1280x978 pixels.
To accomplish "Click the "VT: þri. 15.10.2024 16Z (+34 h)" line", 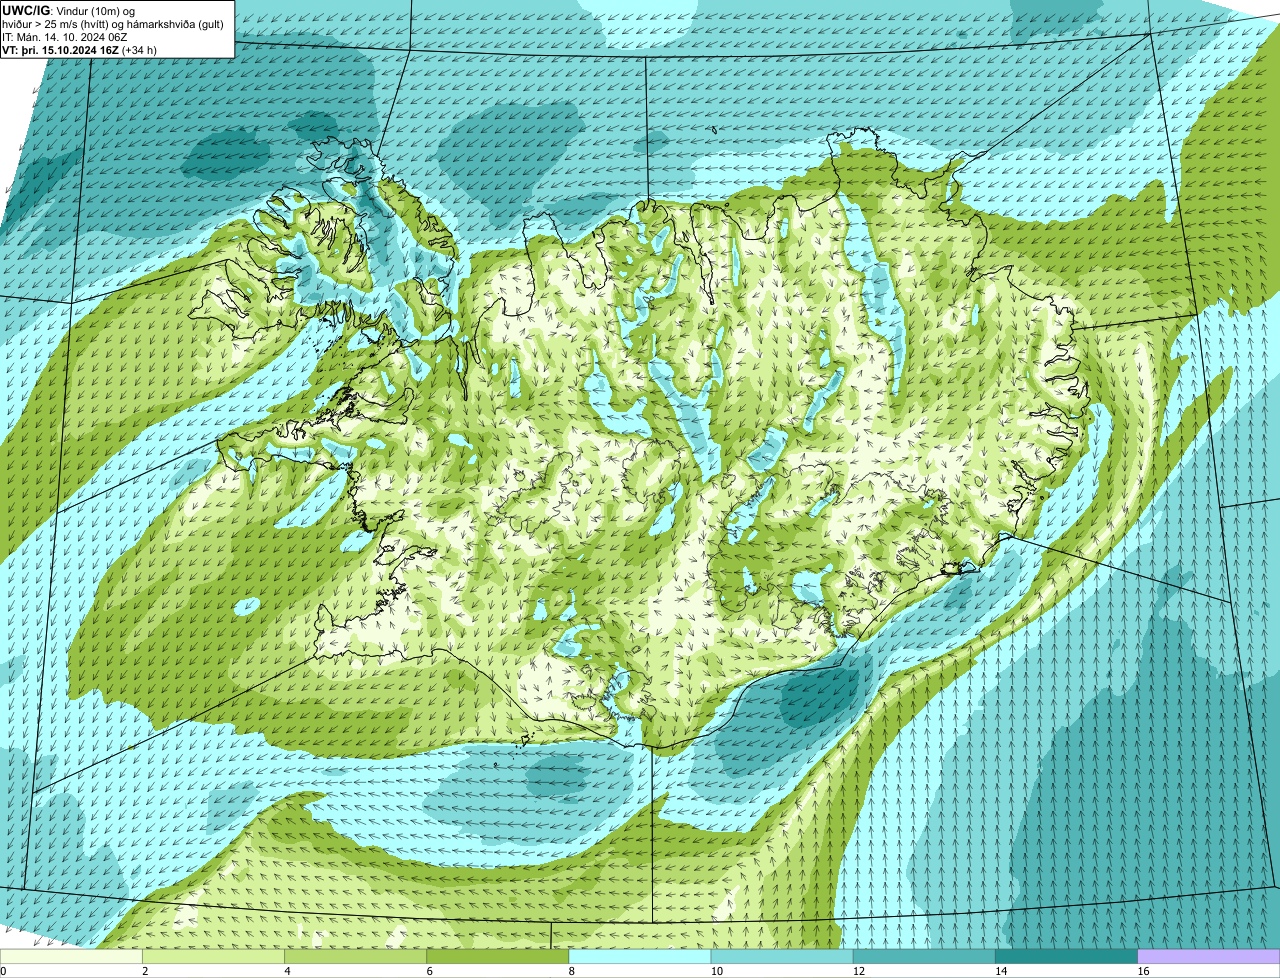I will coord(80,50).
